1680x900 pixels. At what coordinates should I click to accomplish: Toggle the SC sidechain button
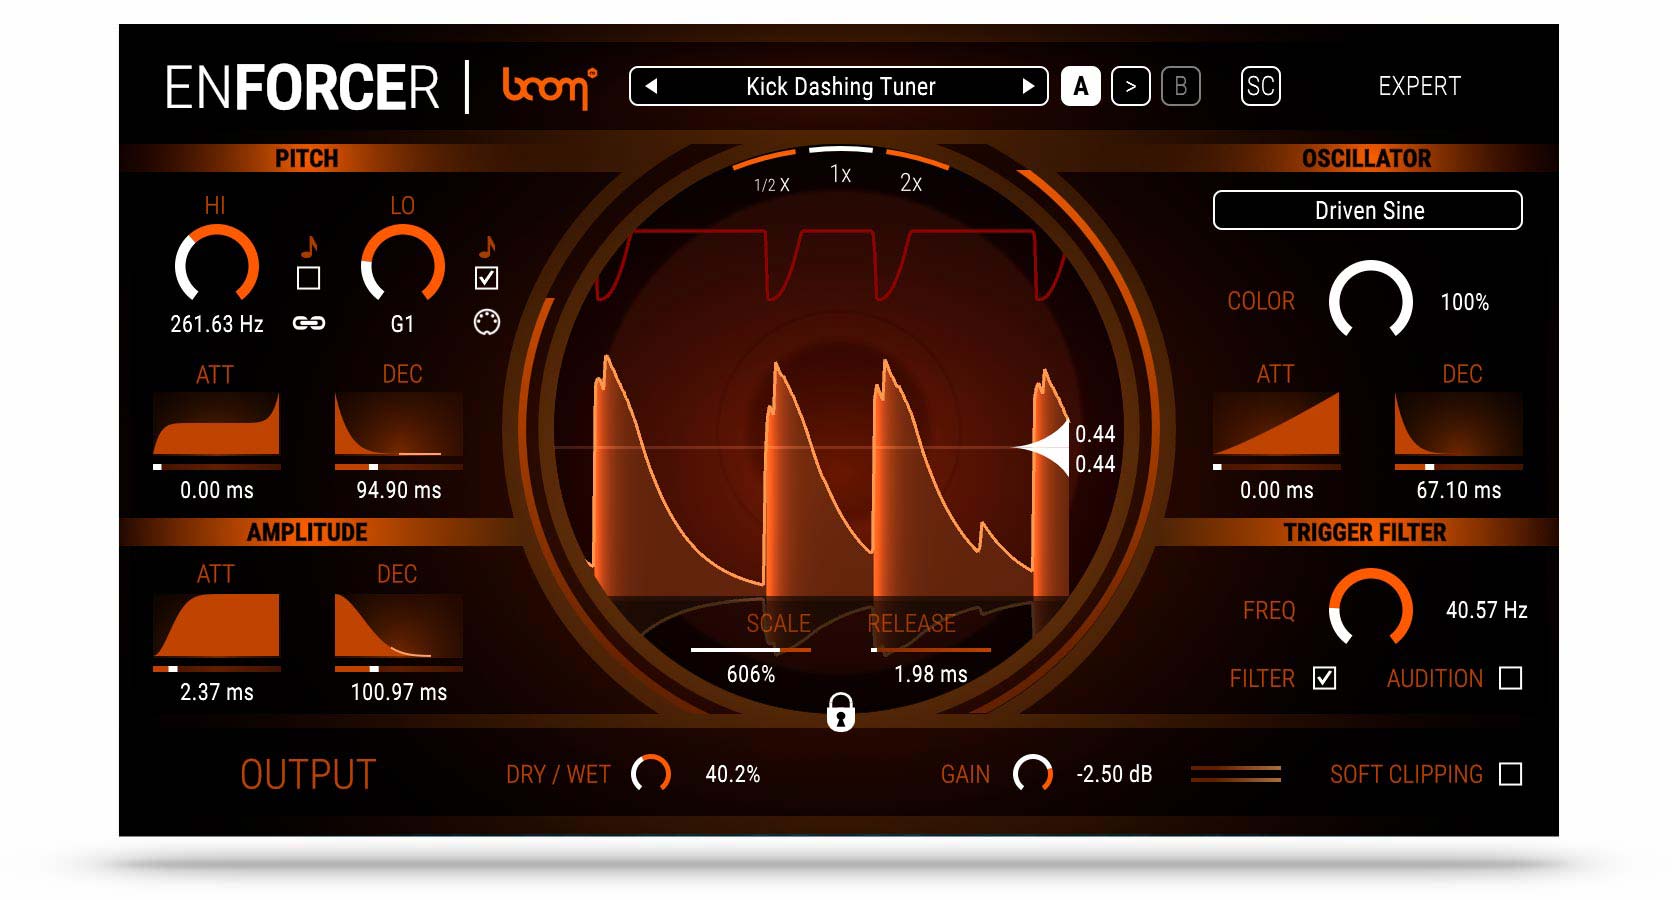click(1260, 87)
